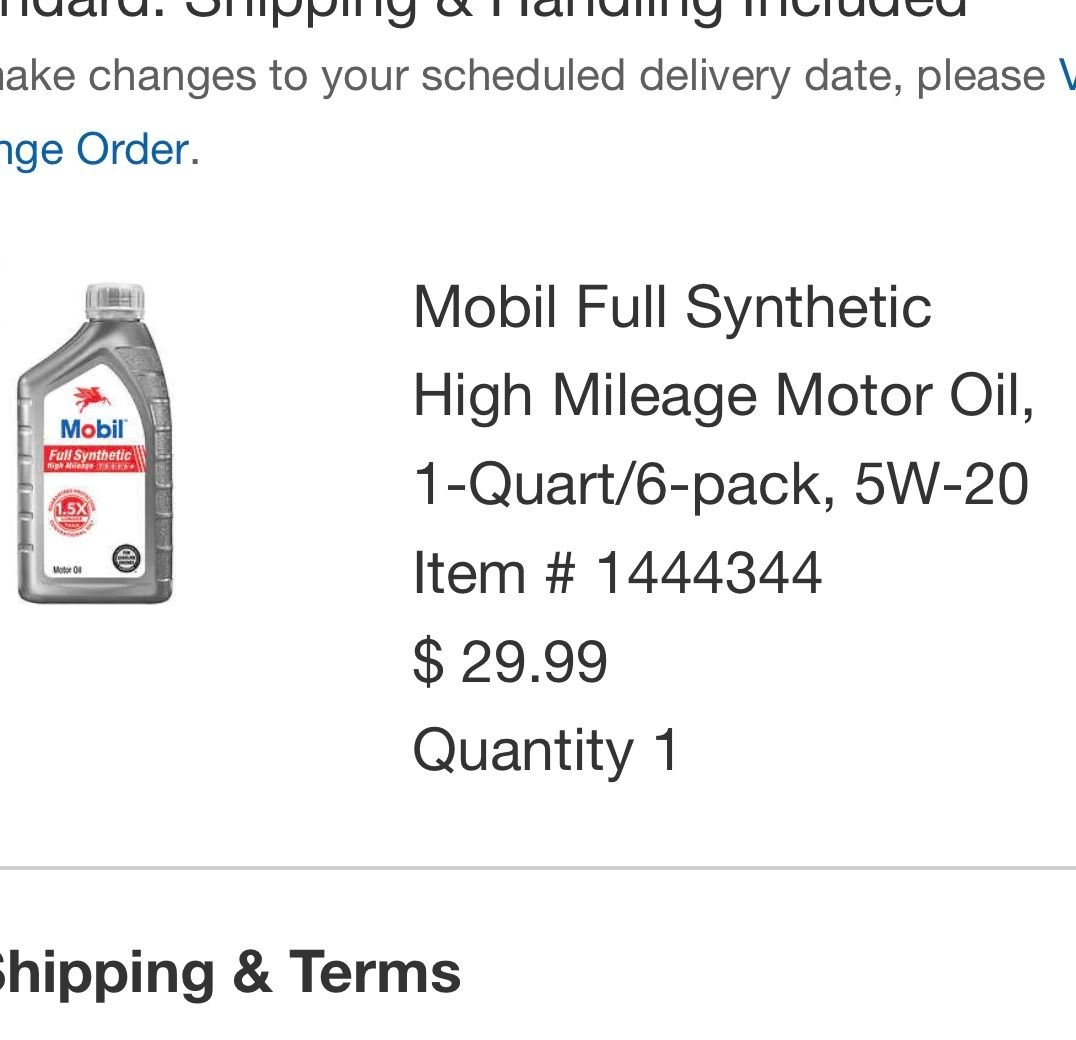The width and height of the screenshot is (1076, 1040).
Task: Click Item # 1444344
Action: pyautogui.click(x=615, y=573)
